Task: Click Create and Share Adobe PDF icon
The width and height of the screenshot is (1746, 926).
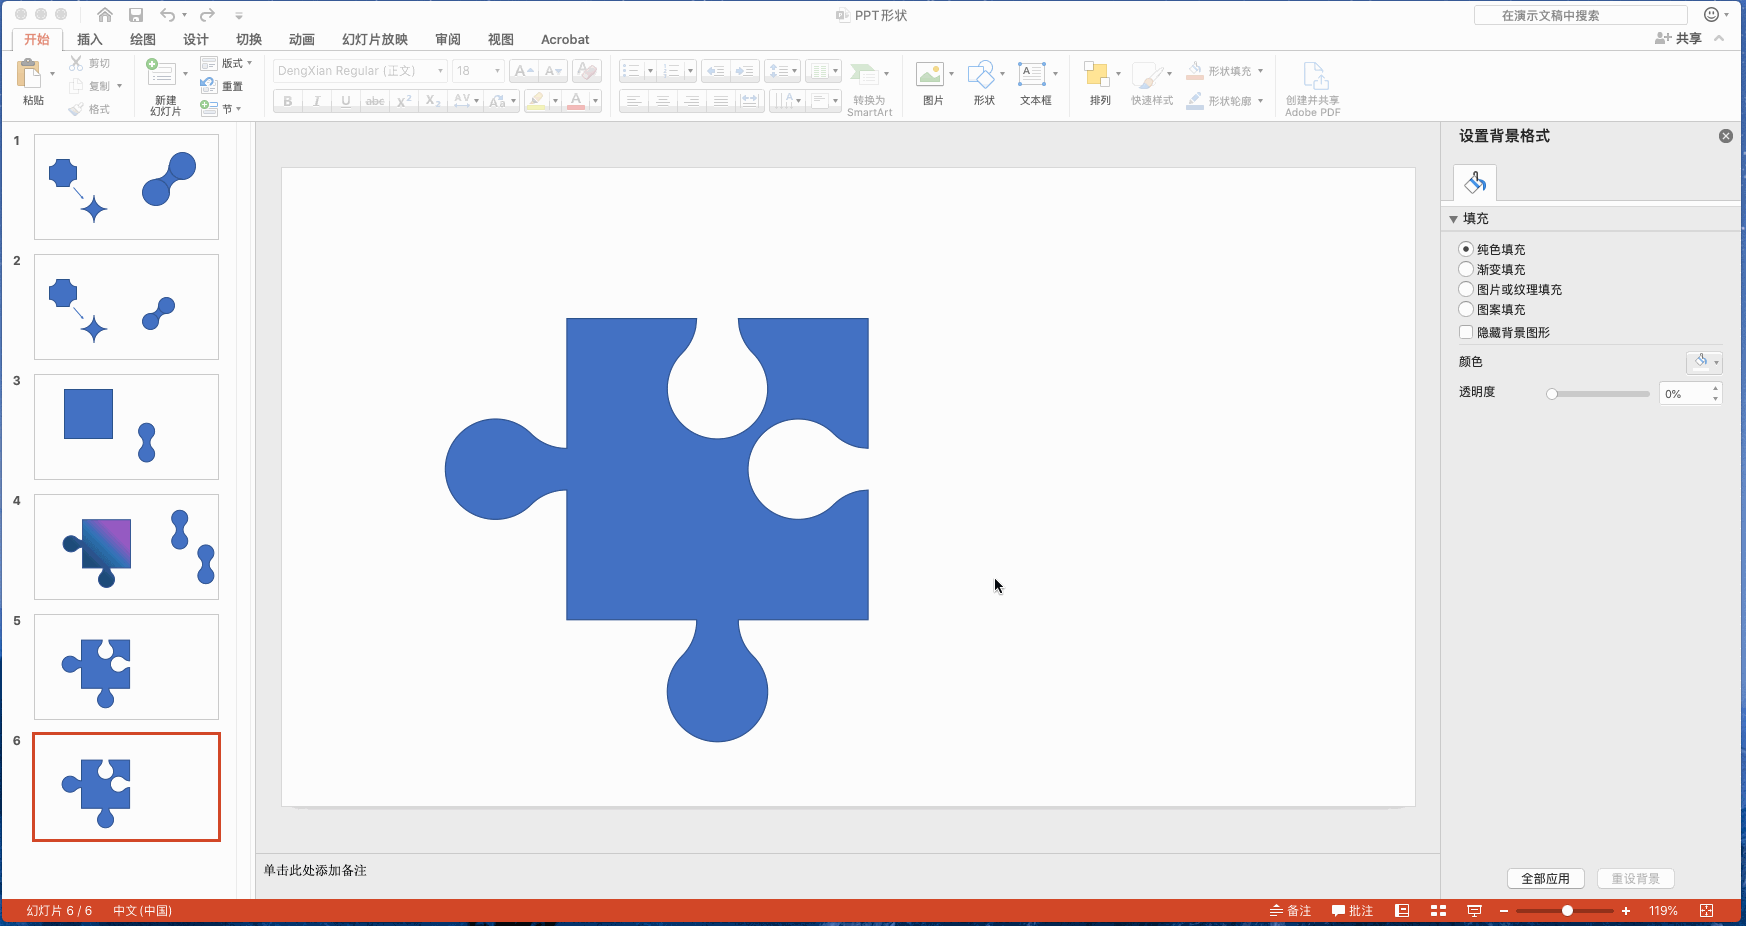Action: click(x=1313, y=75)
